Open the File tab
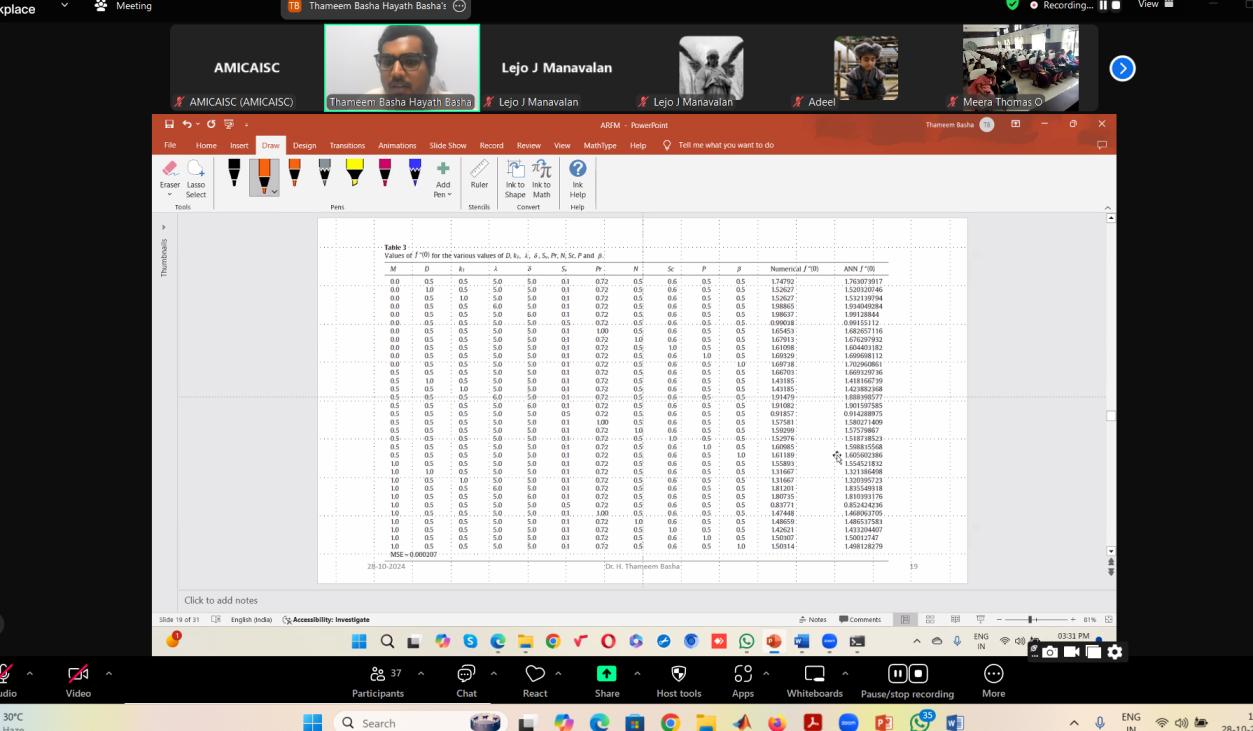The height and width of the screenshot is (731, 1253). pyautogui.click(x=170, y=145)
